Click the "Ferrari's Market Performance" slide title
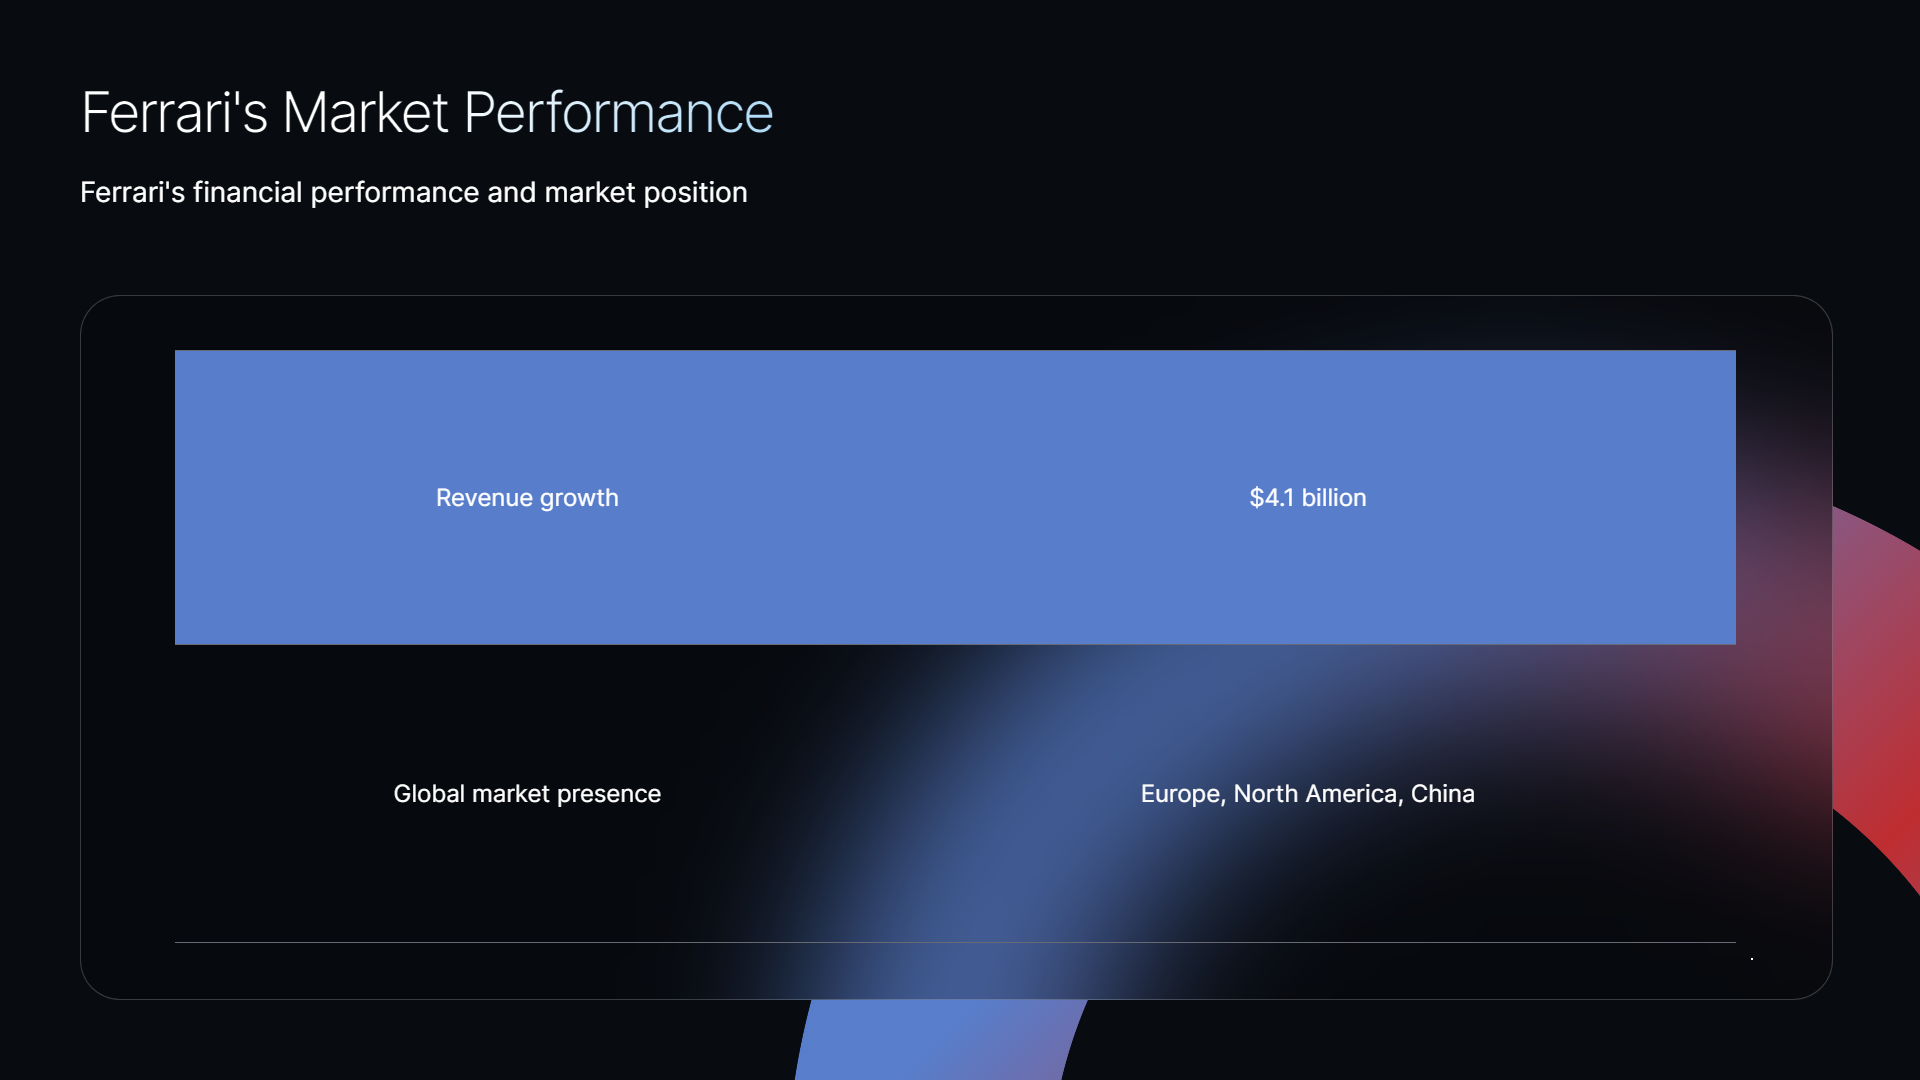 [427, 112]
